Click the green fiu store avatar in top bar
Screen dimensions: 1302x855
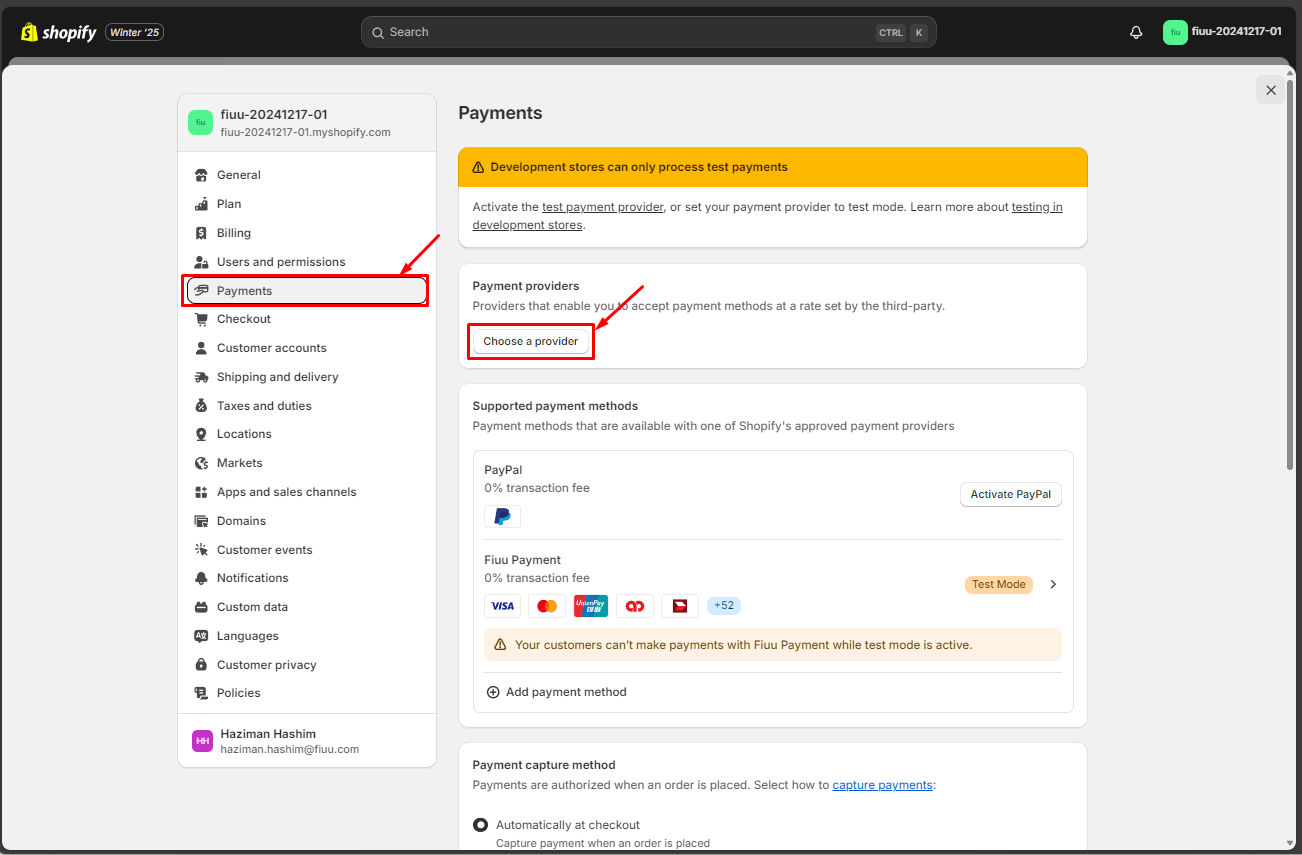point(1175,32)
